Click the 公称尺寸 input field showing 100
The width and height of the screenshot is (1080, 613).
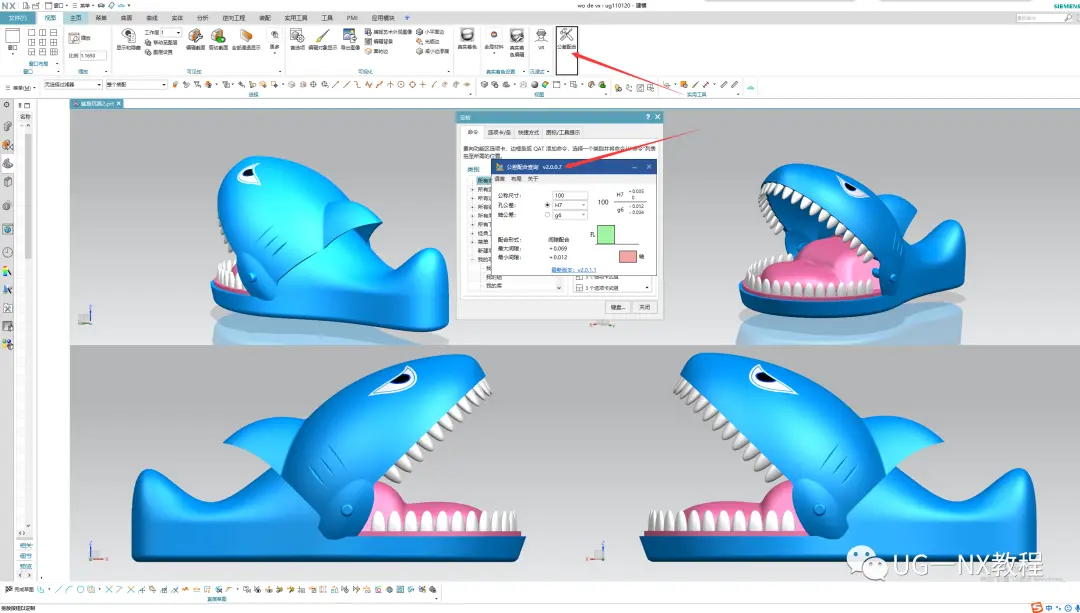point(570,196)
